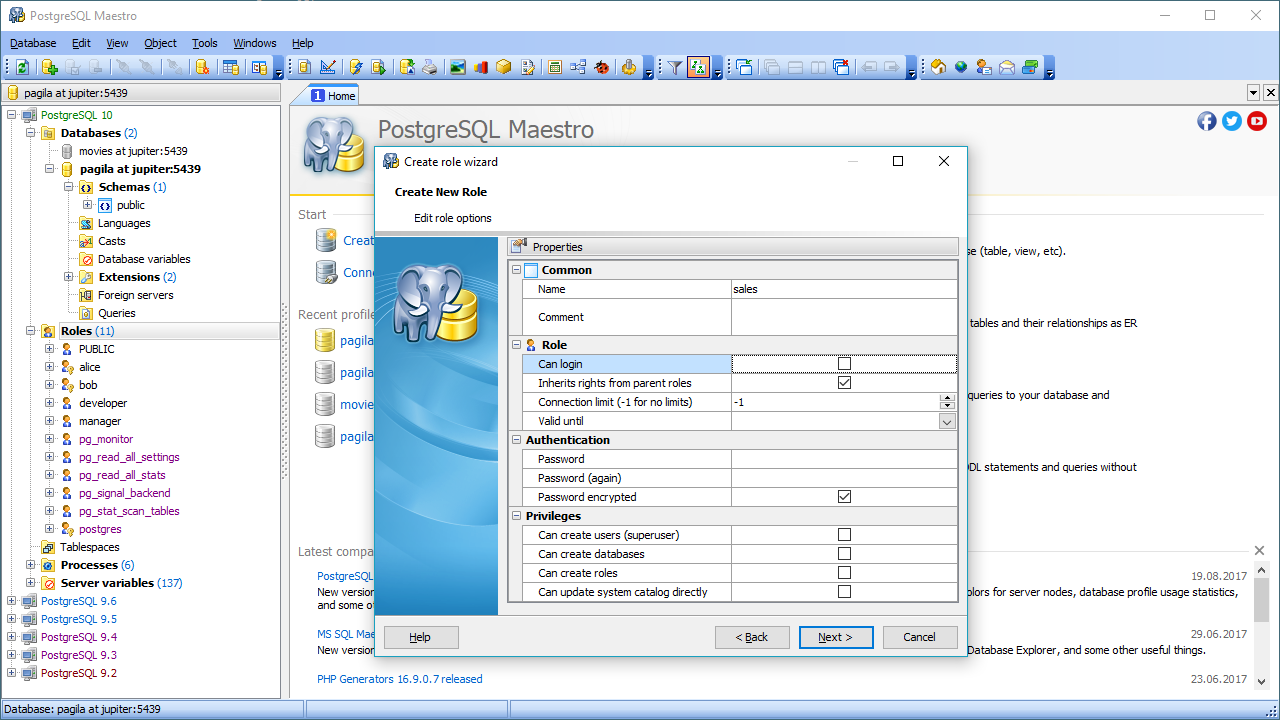Click the Calculator toolbar icon

click(553, 66)
